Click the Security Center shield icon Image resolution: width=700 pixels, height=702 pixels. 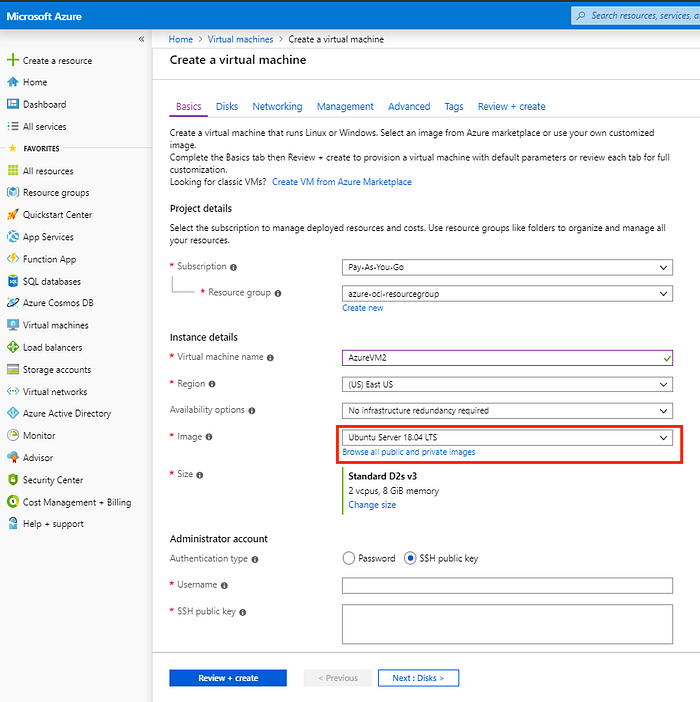(13, 479)
